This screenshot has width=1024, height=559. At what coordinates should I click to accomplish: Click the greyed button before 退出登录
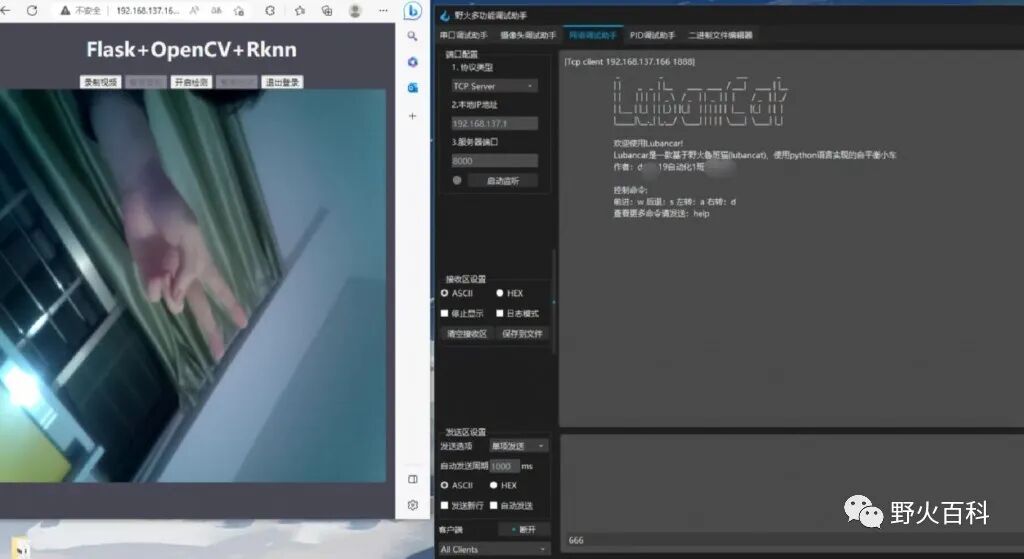236,82
